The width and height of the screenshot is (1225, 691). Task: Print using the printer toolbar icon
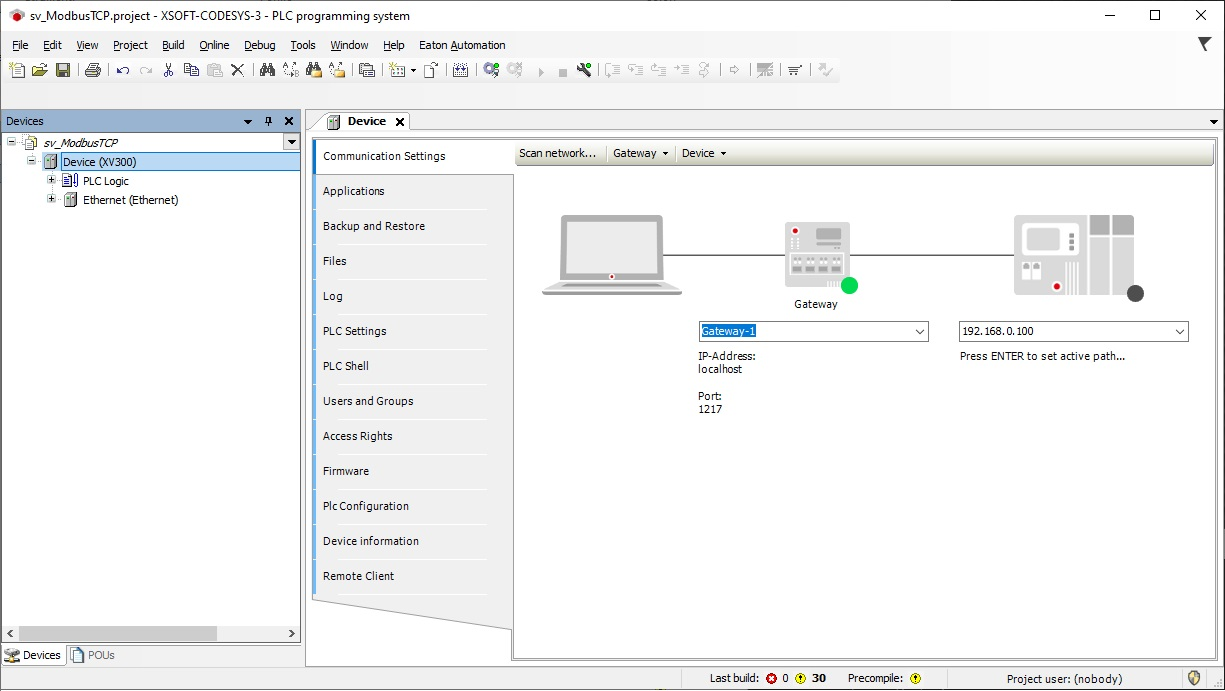click(x=93, y=70)
